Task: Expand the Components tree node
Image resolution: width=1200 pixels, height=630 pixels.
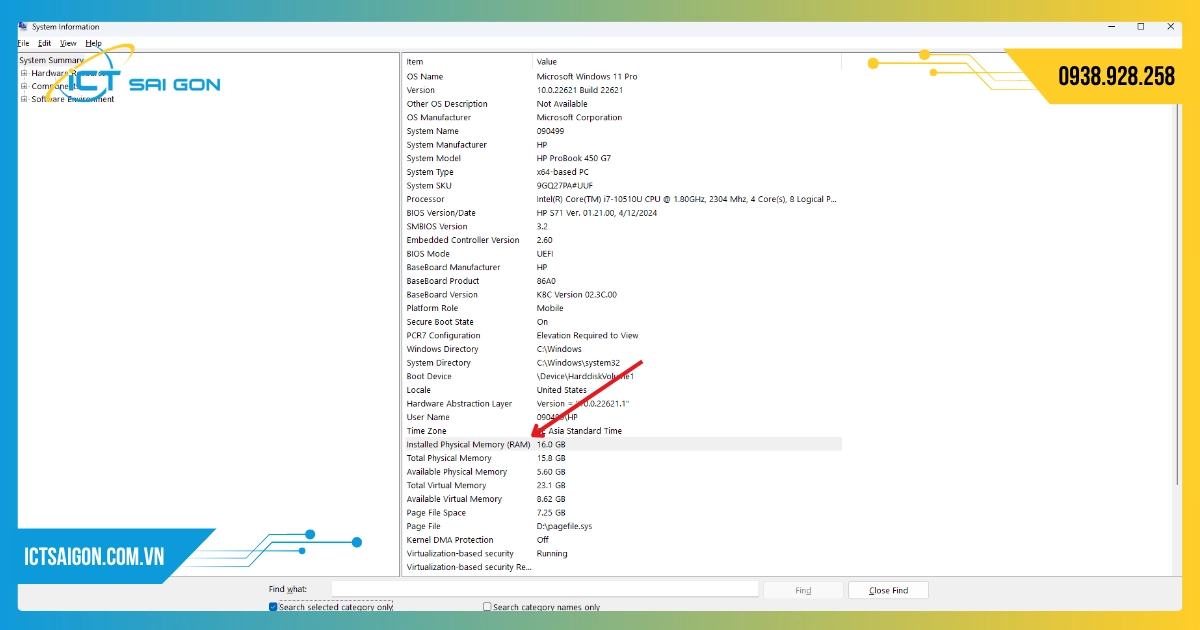Action: pyautogui.click(x=24, y=86)
